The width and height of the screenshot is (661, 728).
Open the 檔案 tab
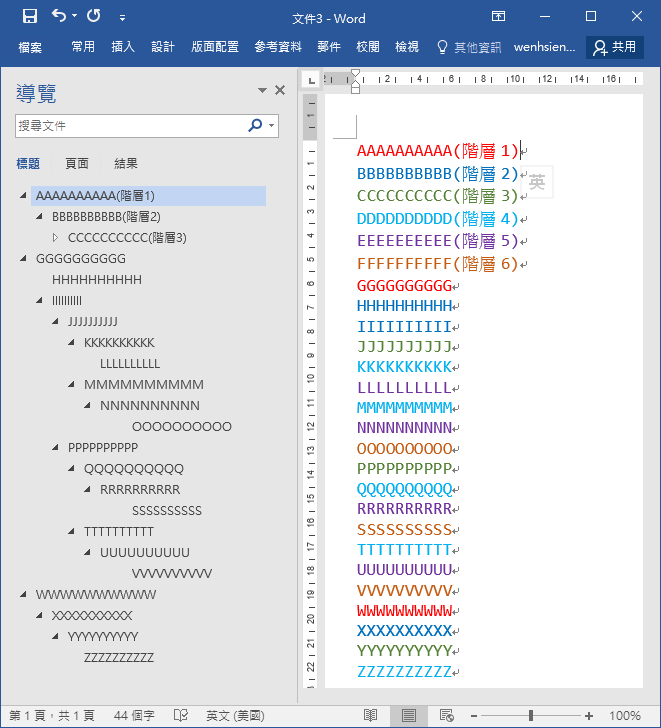pos(30,47)
